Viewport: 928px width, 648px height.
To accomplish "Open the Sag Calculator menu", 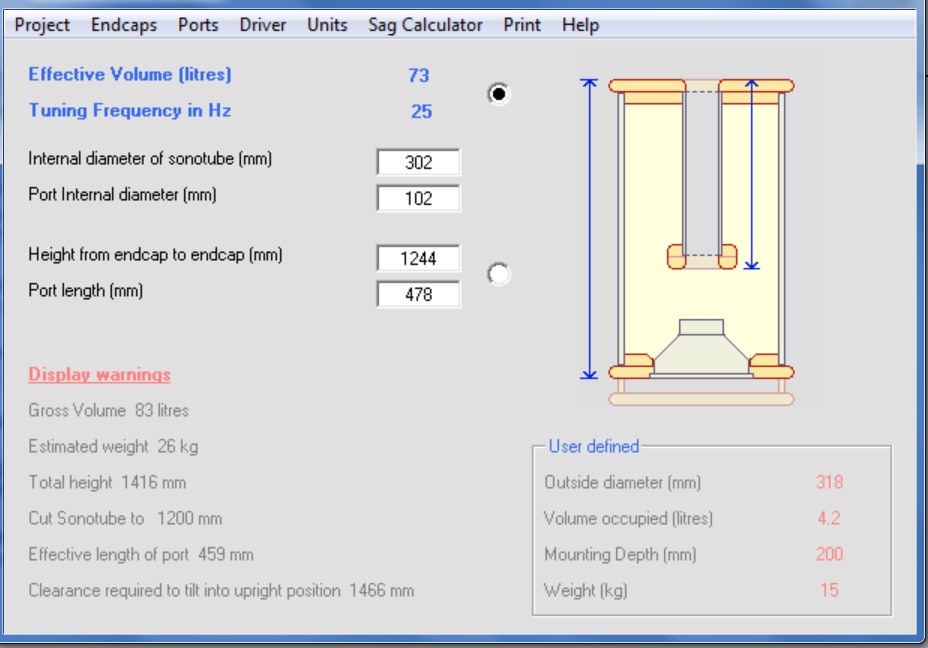I will (x=425, y=25).
